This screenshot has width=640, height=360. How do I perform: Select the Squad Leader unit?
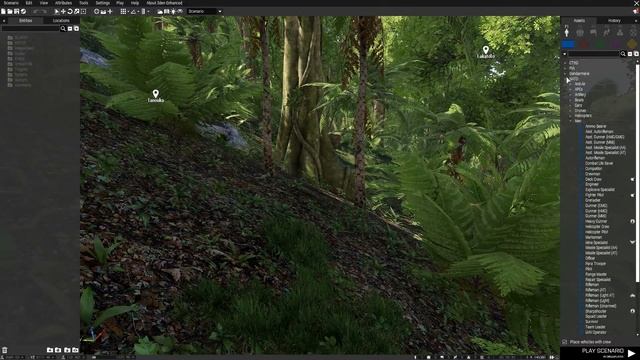596,316
